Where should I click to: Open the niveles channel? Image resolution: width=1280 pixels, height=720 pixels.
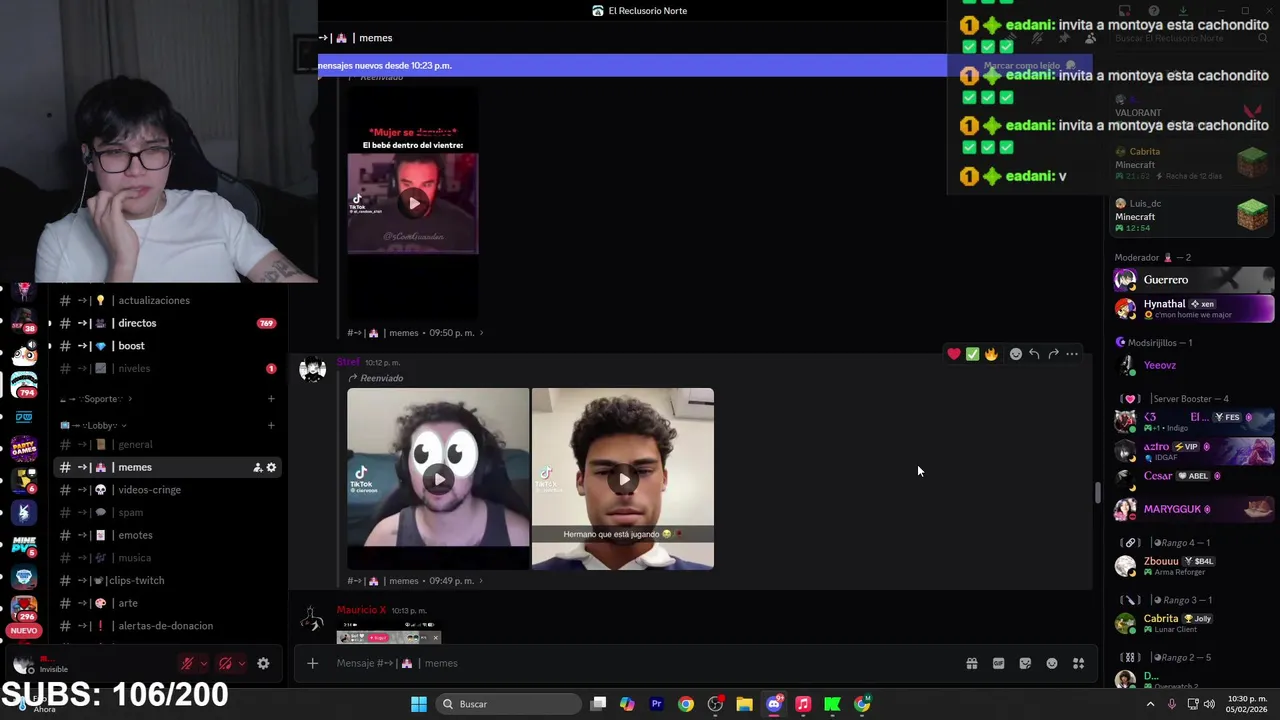[167, 368]
